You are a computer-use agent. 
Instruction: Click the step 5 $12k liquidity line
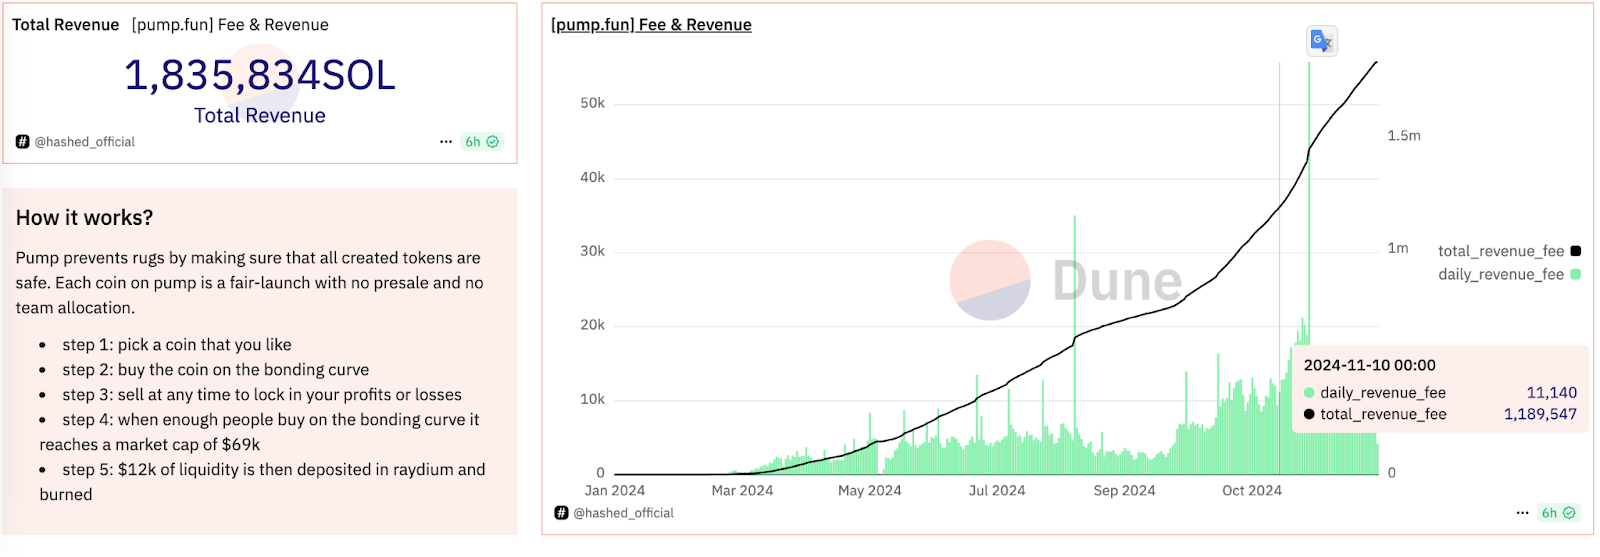coord(263,482)
